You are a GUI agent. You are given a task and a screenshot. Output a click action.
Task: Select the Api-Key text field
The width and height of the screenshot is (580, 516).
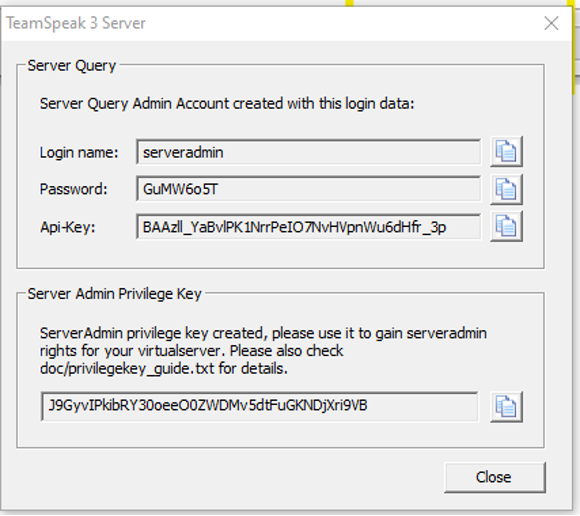click(x=308, y=226)
